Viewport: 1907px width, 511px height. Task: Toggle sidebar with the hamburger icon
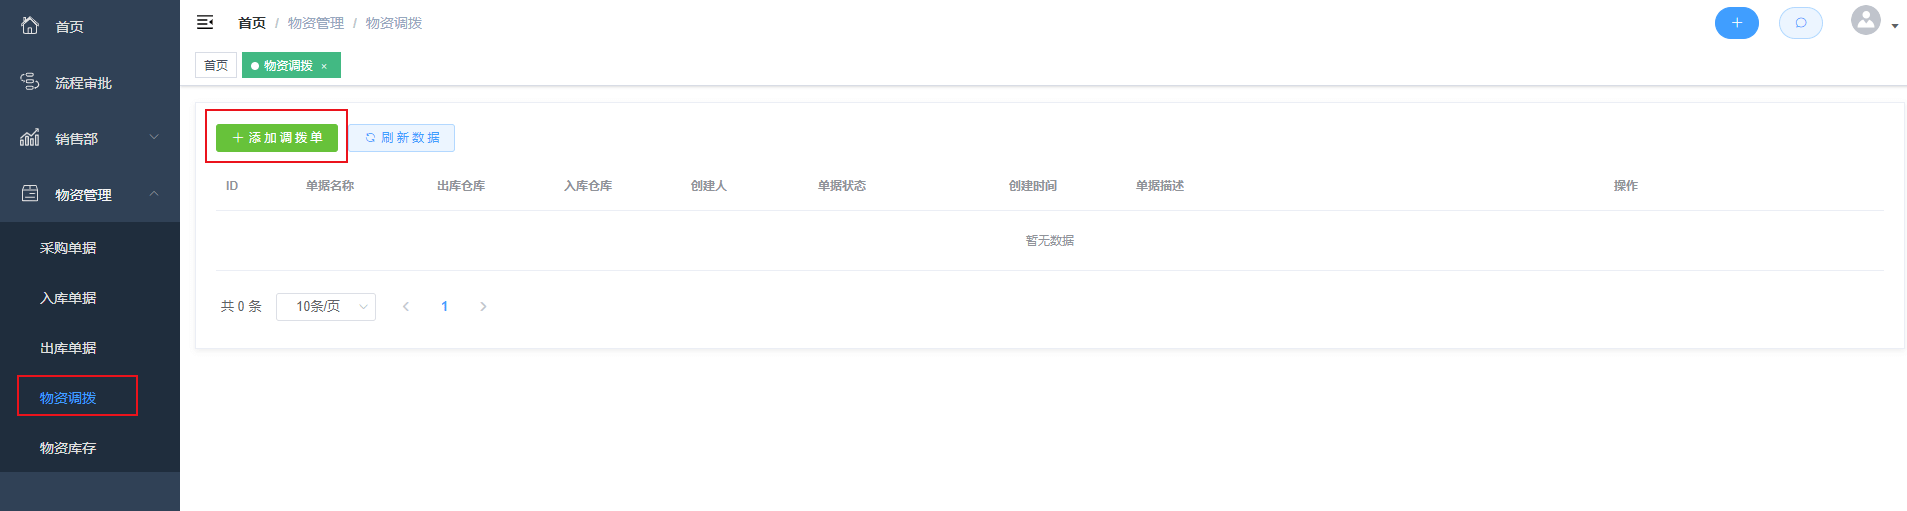click(205, 22)
